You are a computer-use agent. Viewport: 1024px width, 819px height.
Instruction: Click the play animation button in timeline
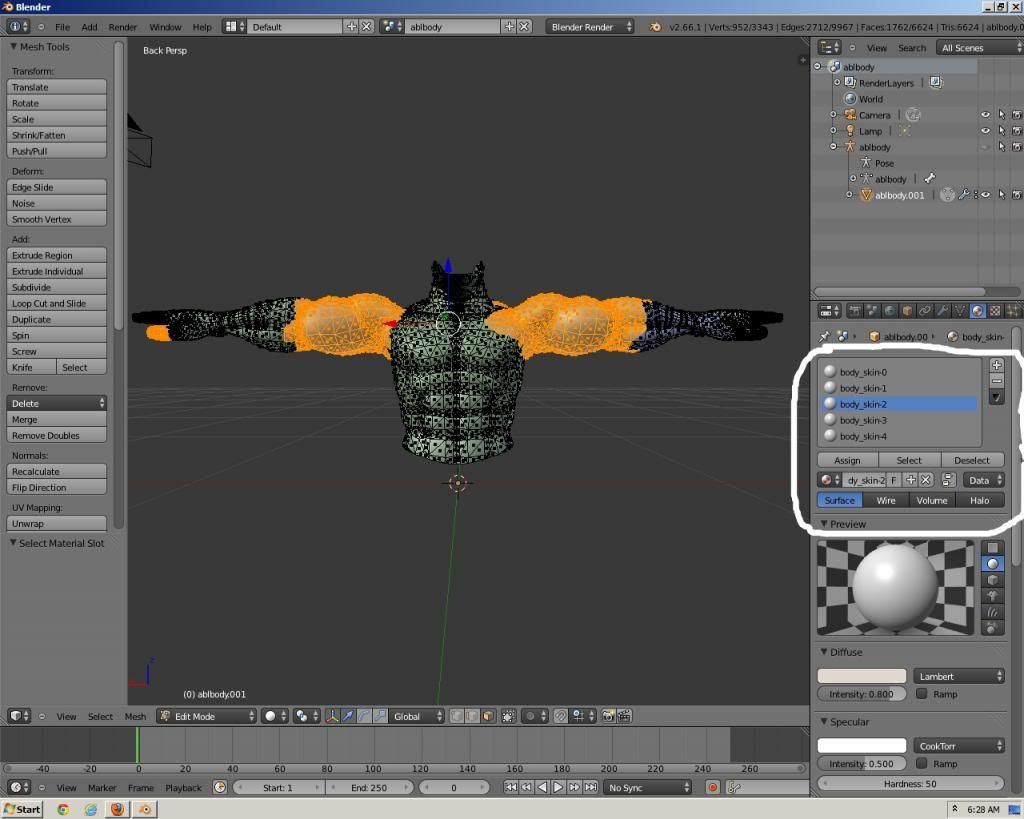tap(558, 788)
